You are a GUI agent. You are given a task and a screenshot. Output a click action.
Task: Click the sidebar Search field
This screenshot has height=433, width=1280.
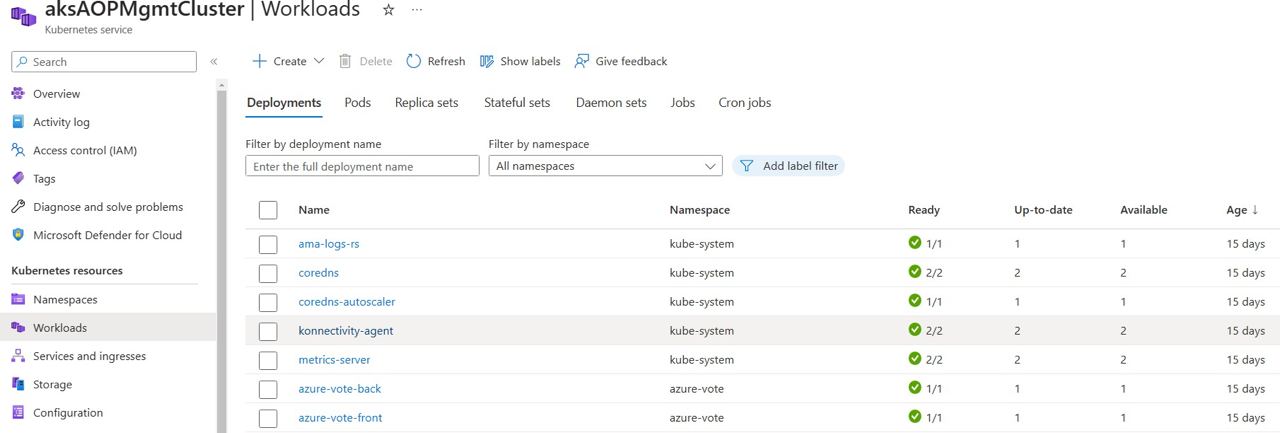pos(104,62)
